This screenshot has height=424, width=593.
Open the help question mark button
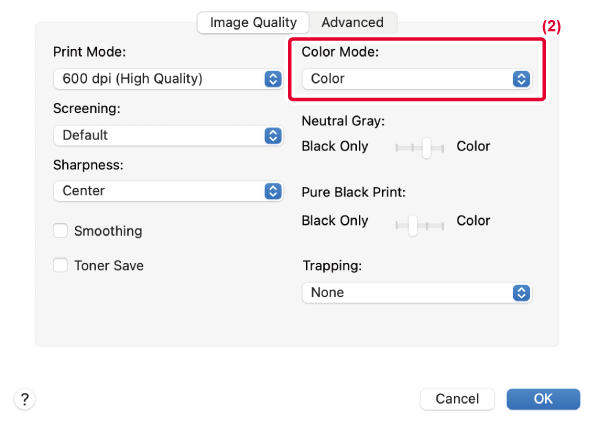tap(25, 399)
